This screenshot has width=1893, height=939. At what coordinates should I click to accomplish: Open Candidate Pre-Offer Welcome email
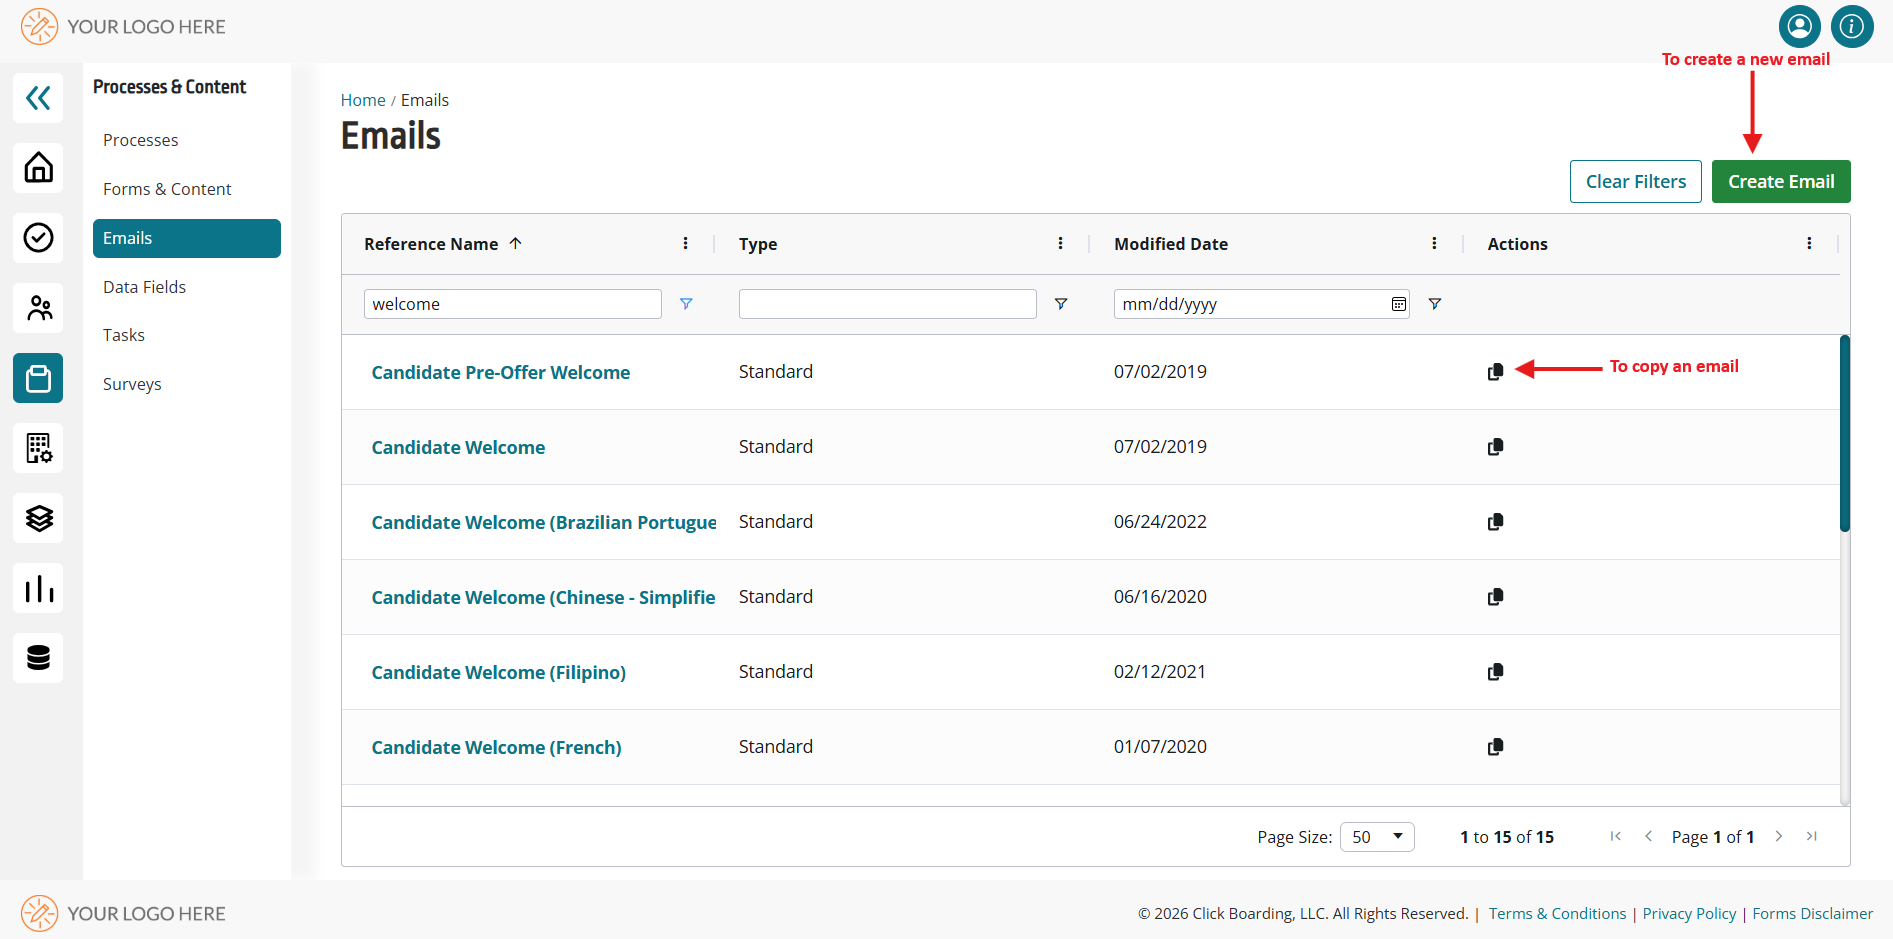point(501,372)
